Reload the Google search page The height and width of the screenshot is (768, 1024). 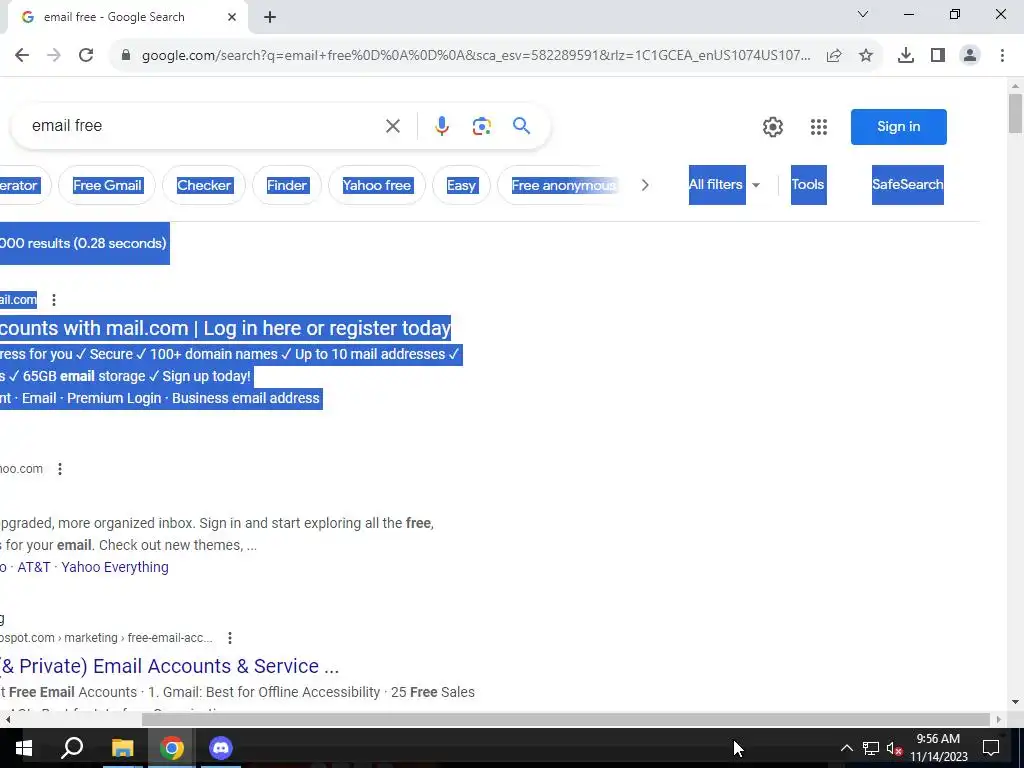pyautogui.click(x=86, y=56)
